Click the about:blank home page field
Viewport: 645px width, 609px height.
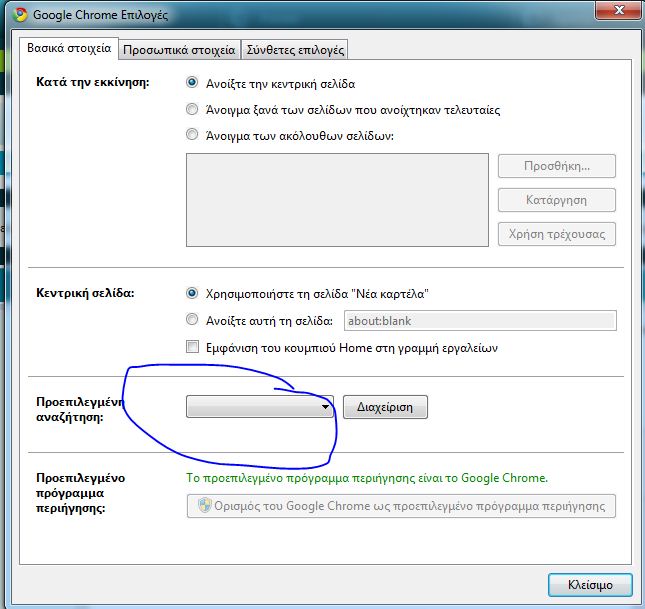point(480,321)
